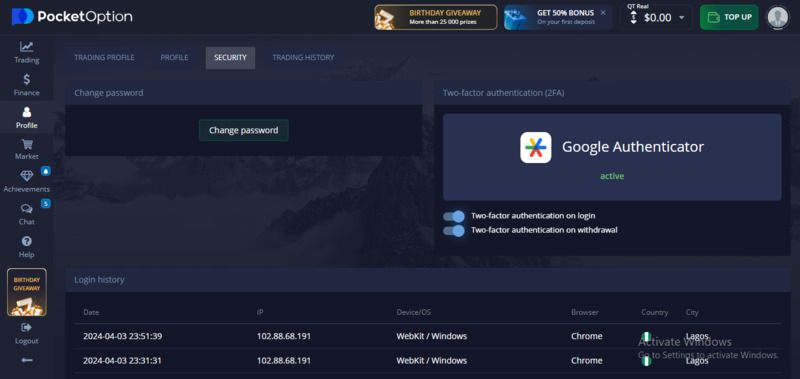The image size is (800, 379).
Task: Close the 50% bonus banner
Action: (603, 12)
